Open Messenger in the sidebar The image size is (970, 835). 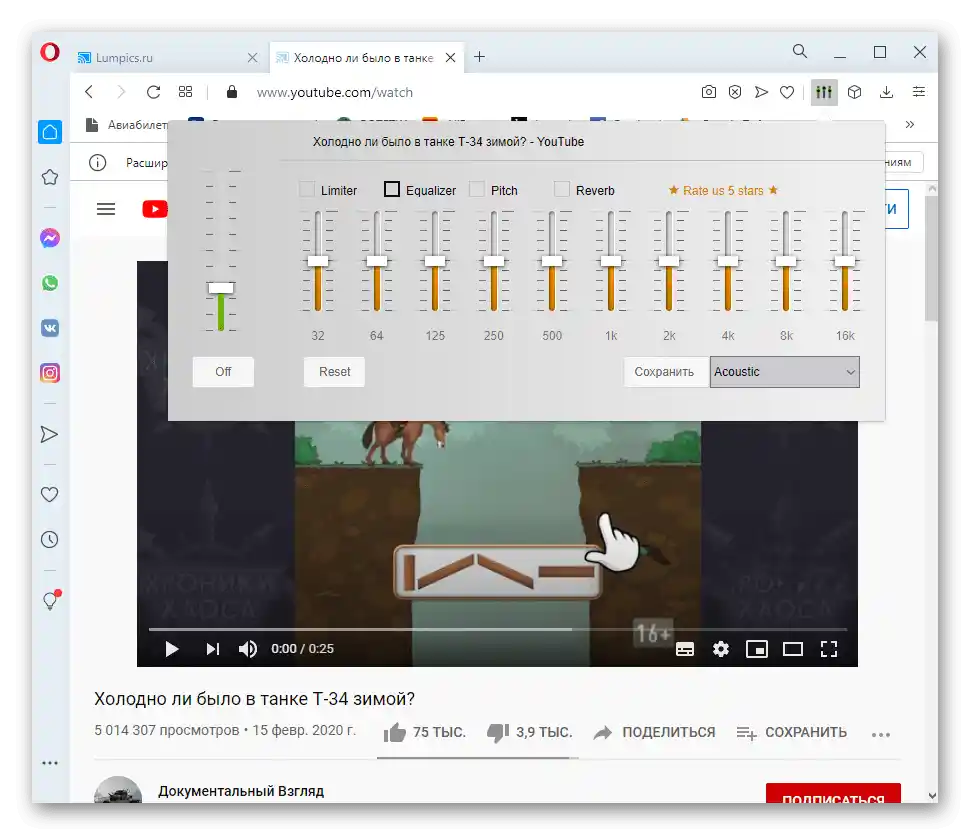coord(50,238)
